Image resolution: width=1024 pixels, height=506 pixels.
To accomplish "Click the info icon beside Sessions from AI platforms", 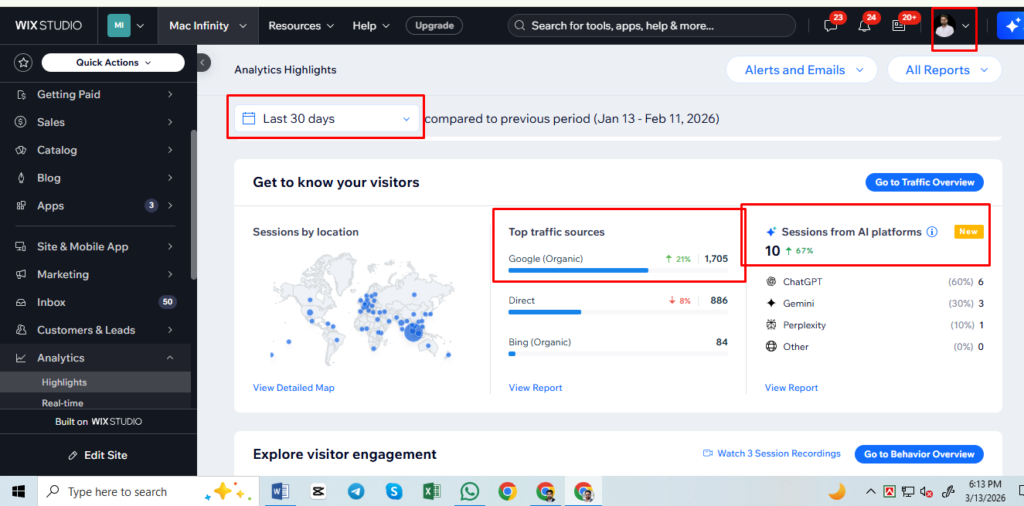I will point(933,232).
